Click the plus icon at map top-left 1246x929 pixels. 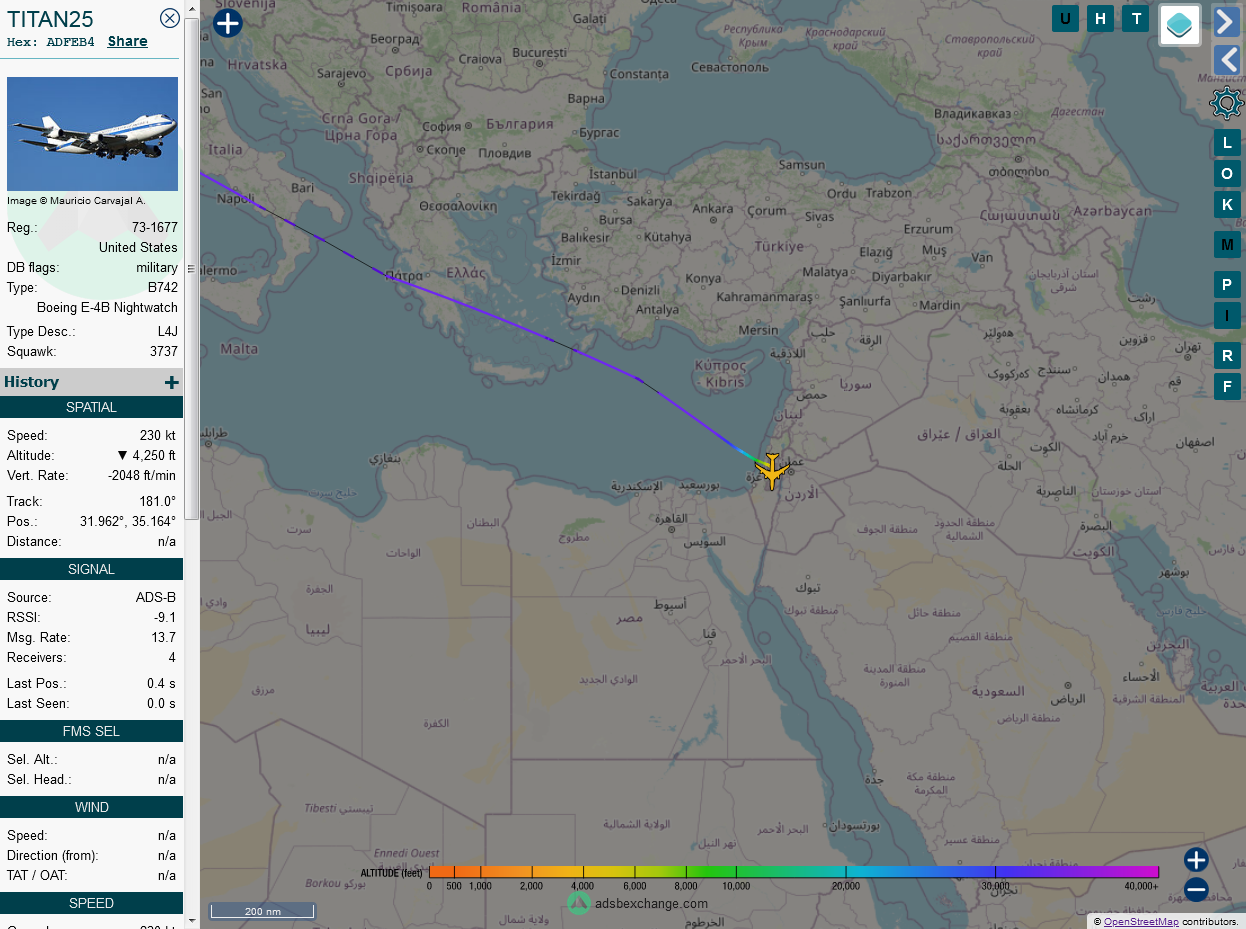click(228, 22)
